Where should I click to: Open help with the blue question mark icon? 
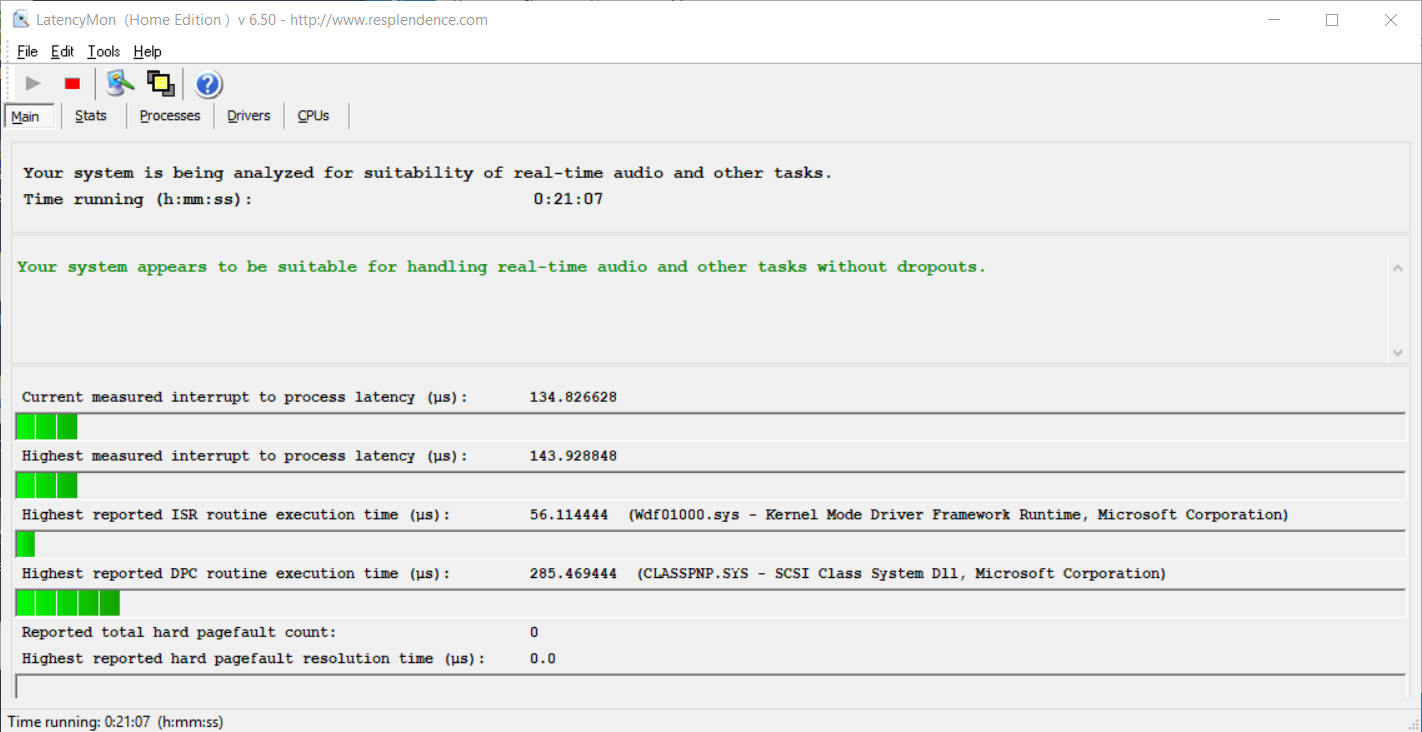pyautogui.click(x=208, y=84)
